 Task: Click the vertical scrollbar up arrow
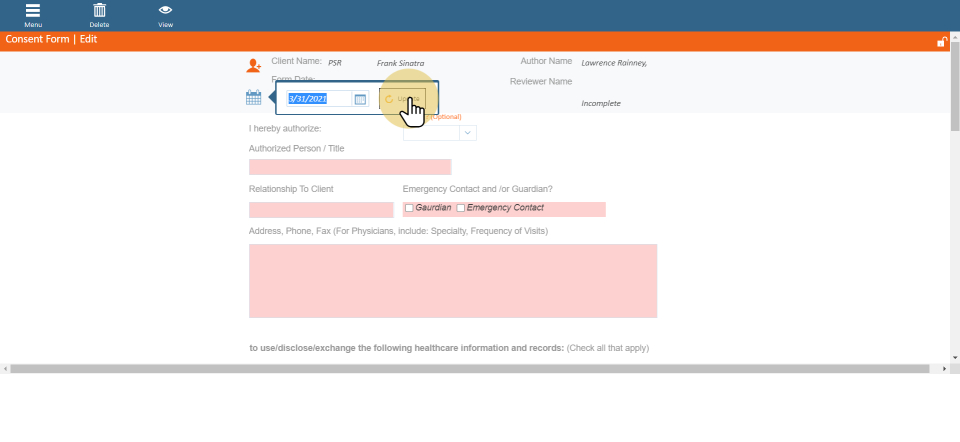click(954, 58)
